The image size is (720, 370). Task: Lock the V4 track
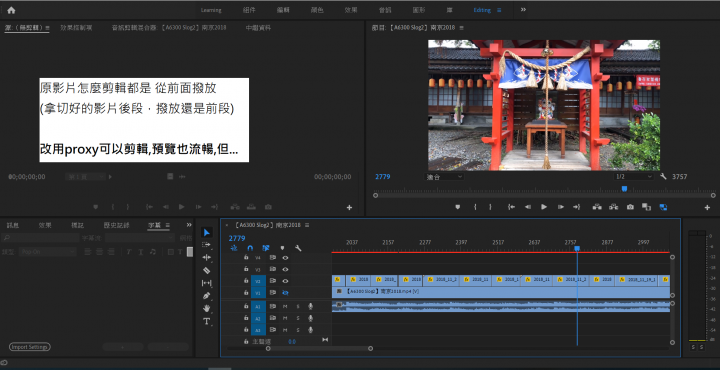[x=246, y=258]
